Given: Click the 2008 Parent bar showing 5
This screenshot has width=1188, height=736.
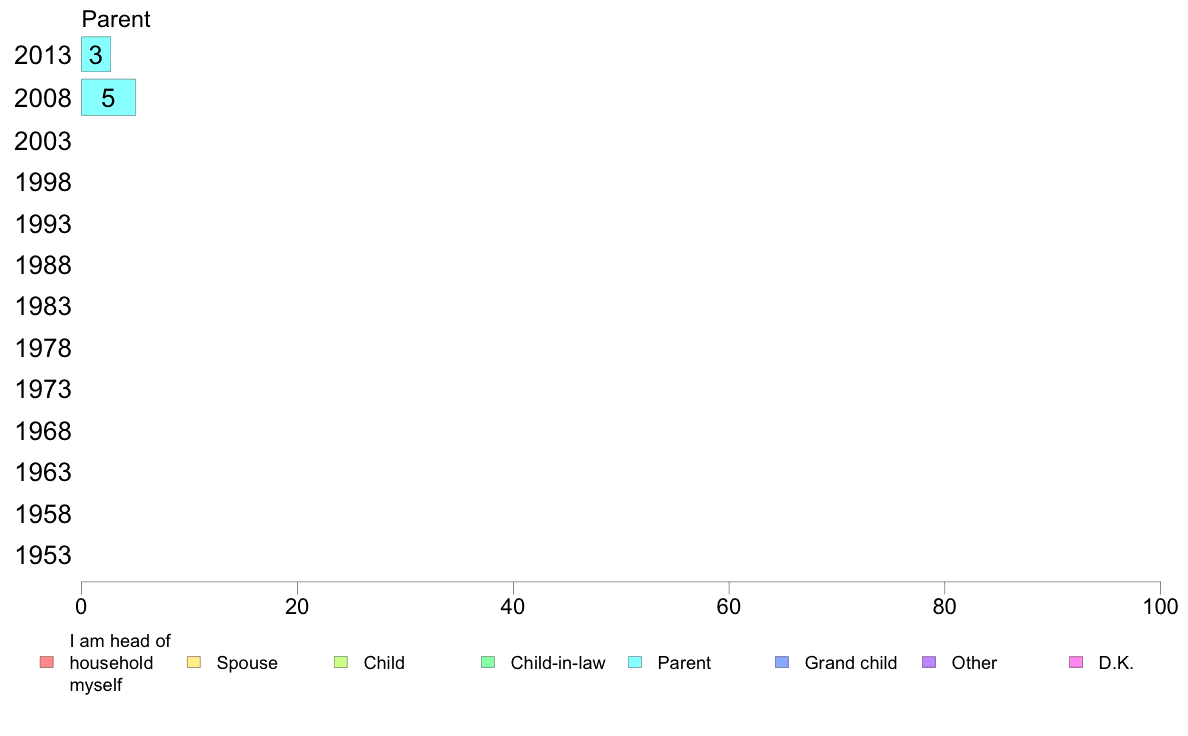Looking at the screenshot, I should click(x=108, y=98).
